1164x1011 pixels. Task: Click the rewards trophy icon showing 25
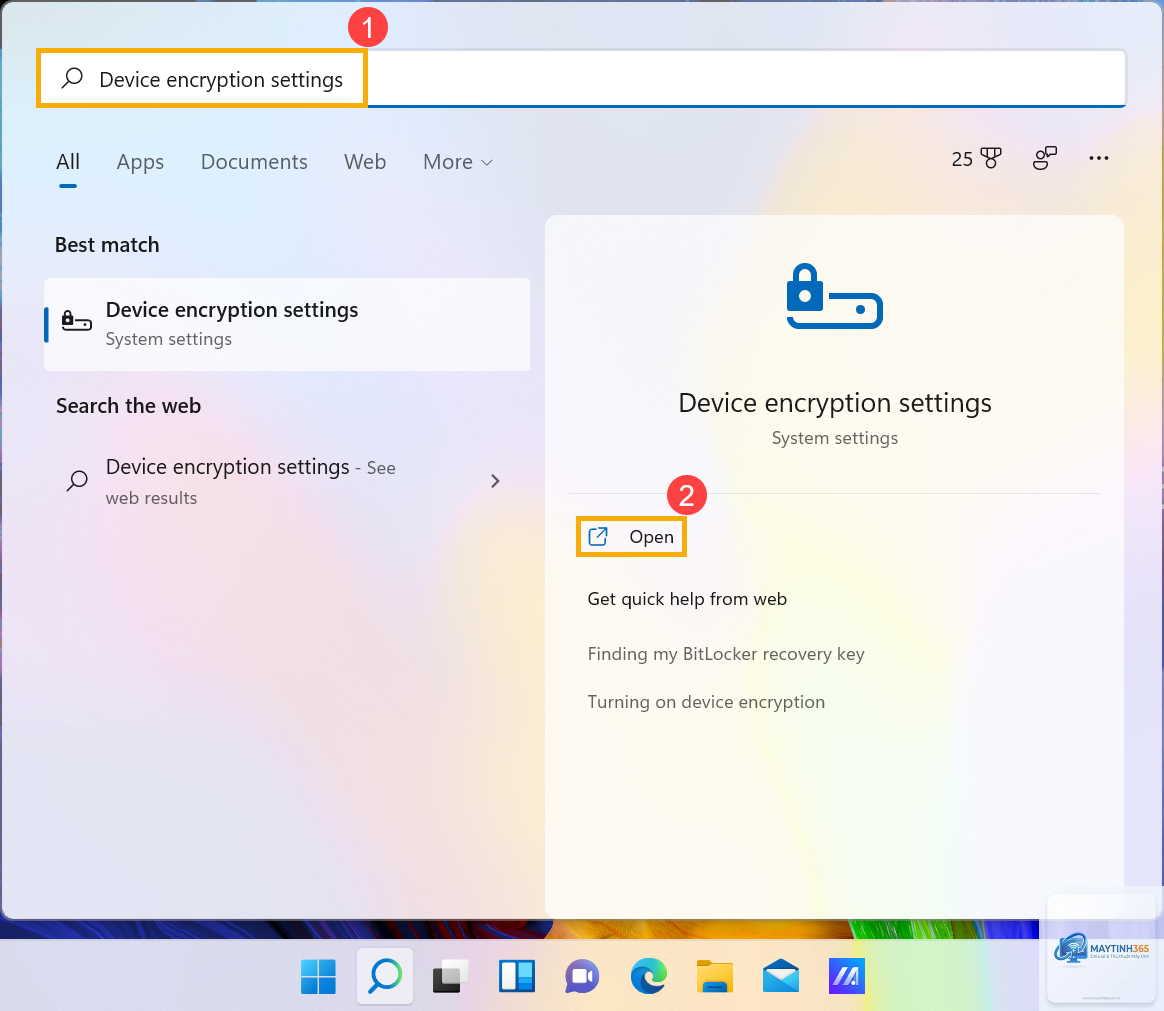coord(976,158)
